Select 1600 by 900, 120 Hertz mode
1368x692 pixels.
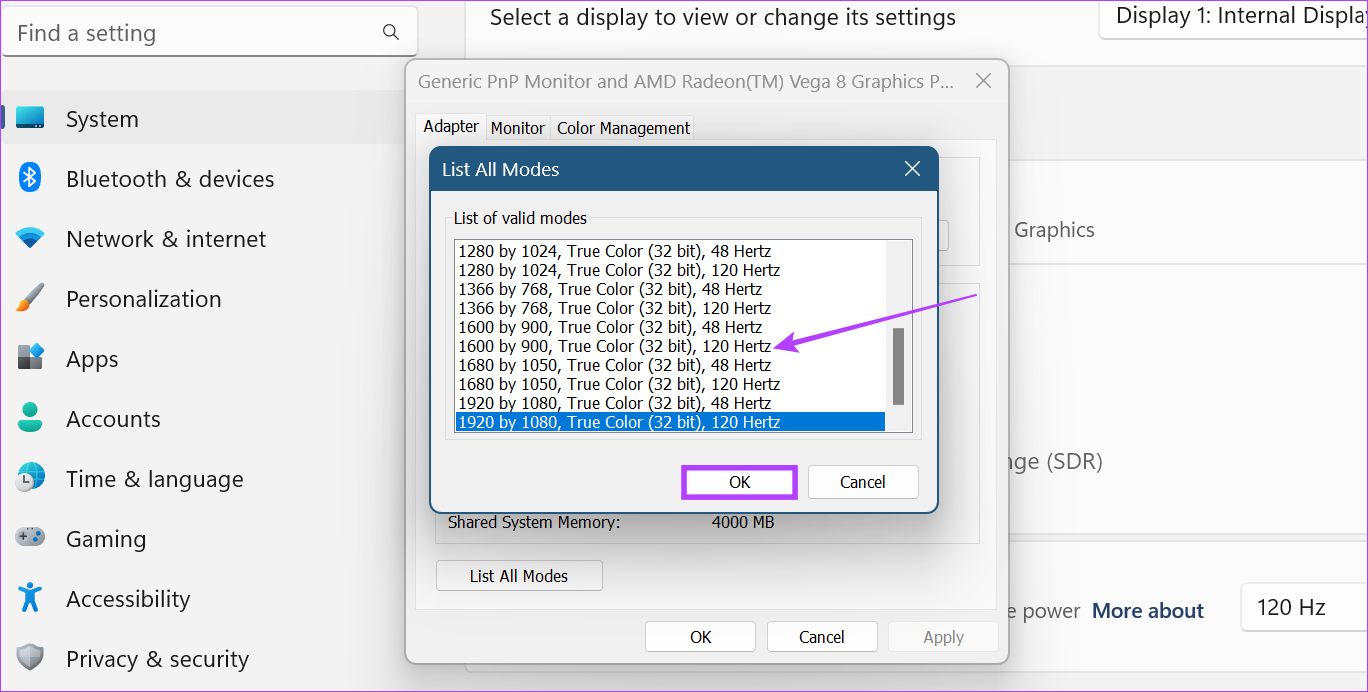point(670,346)
